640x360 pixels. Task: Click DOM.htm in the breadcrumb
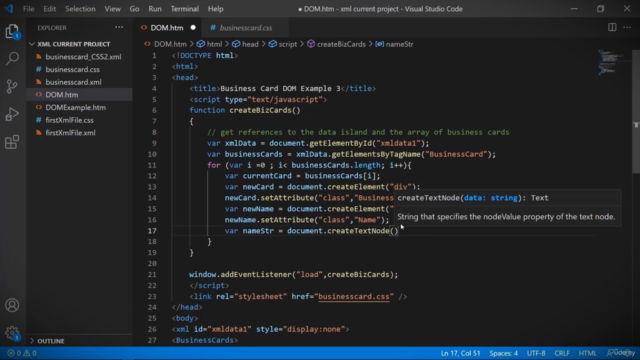(x=170, y=44)
